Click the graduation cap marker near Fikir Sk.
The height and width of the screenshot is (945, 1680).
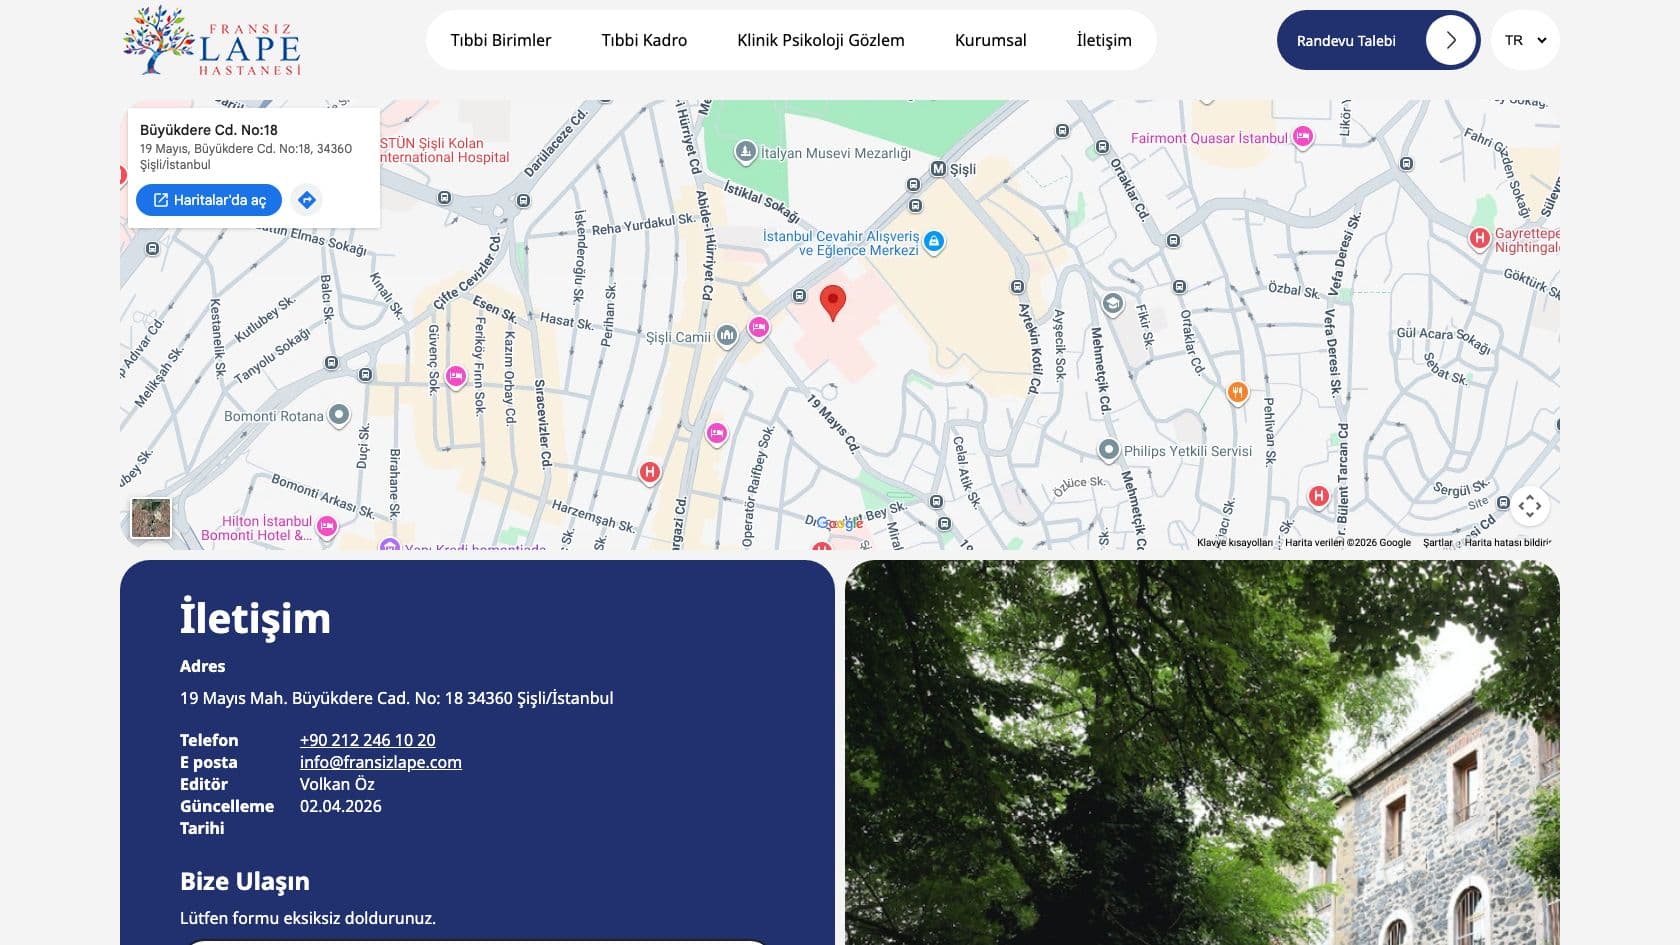click(x=1112, y=304)
